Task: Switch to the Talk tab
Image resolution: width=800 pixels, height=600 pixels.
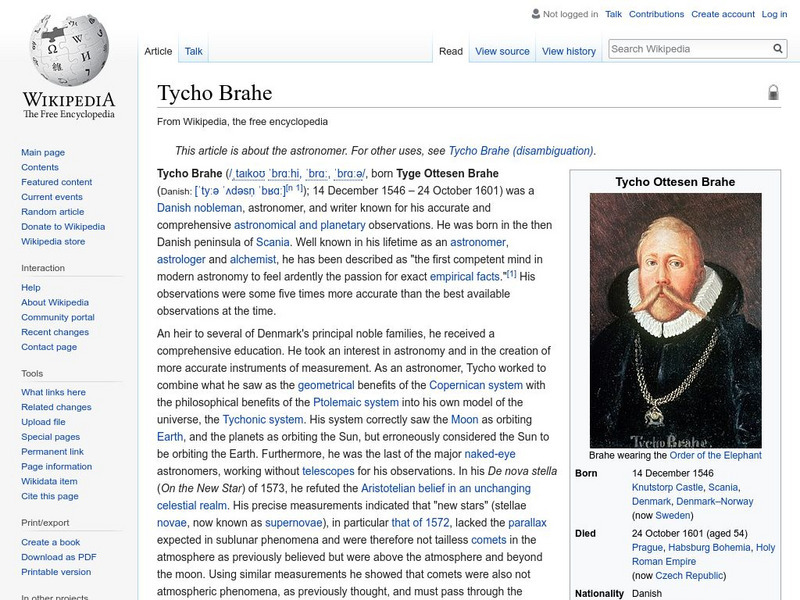Action: click(x=193, y=51)
